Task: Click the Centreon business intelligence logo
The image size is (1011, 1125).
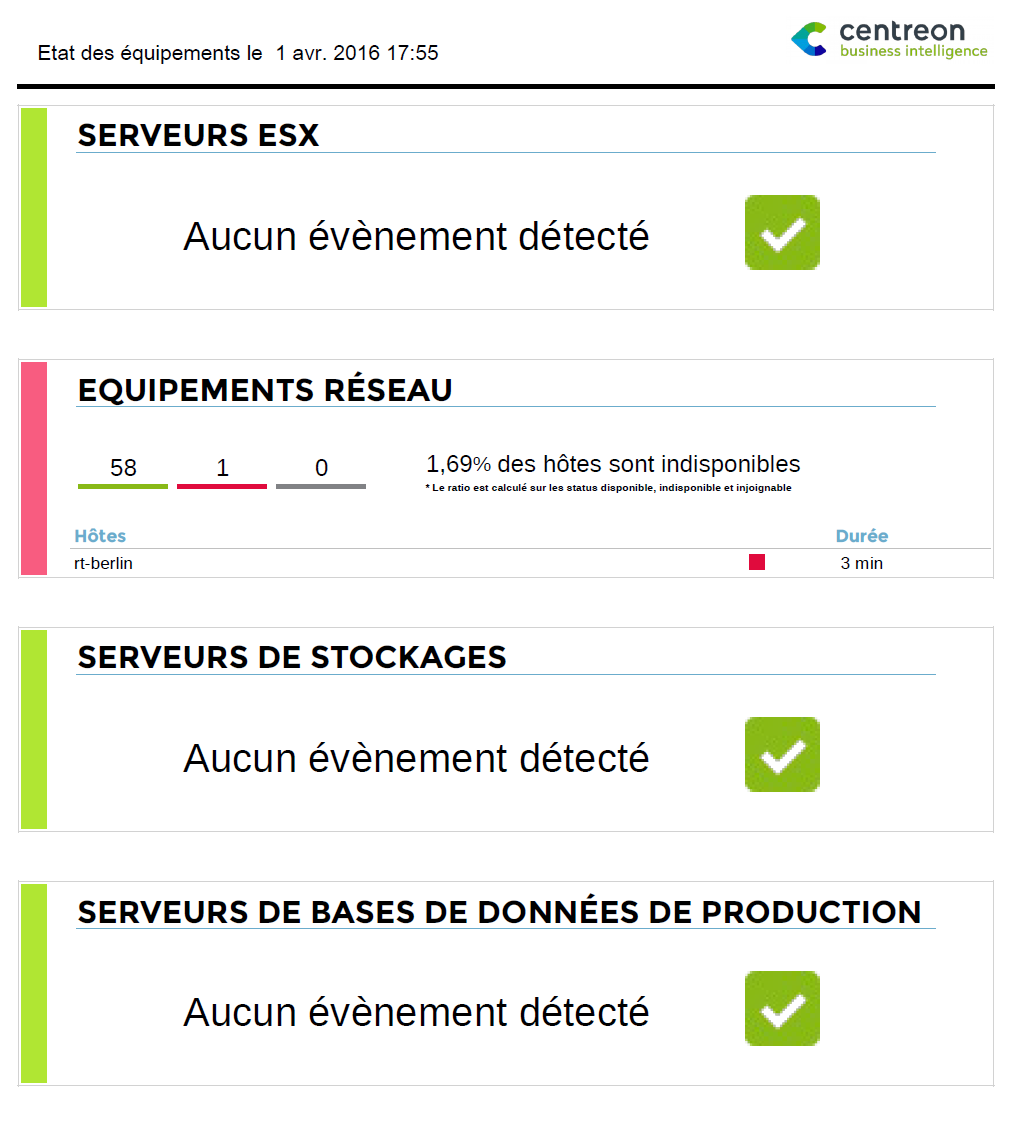Action: (x=888, y=40)
